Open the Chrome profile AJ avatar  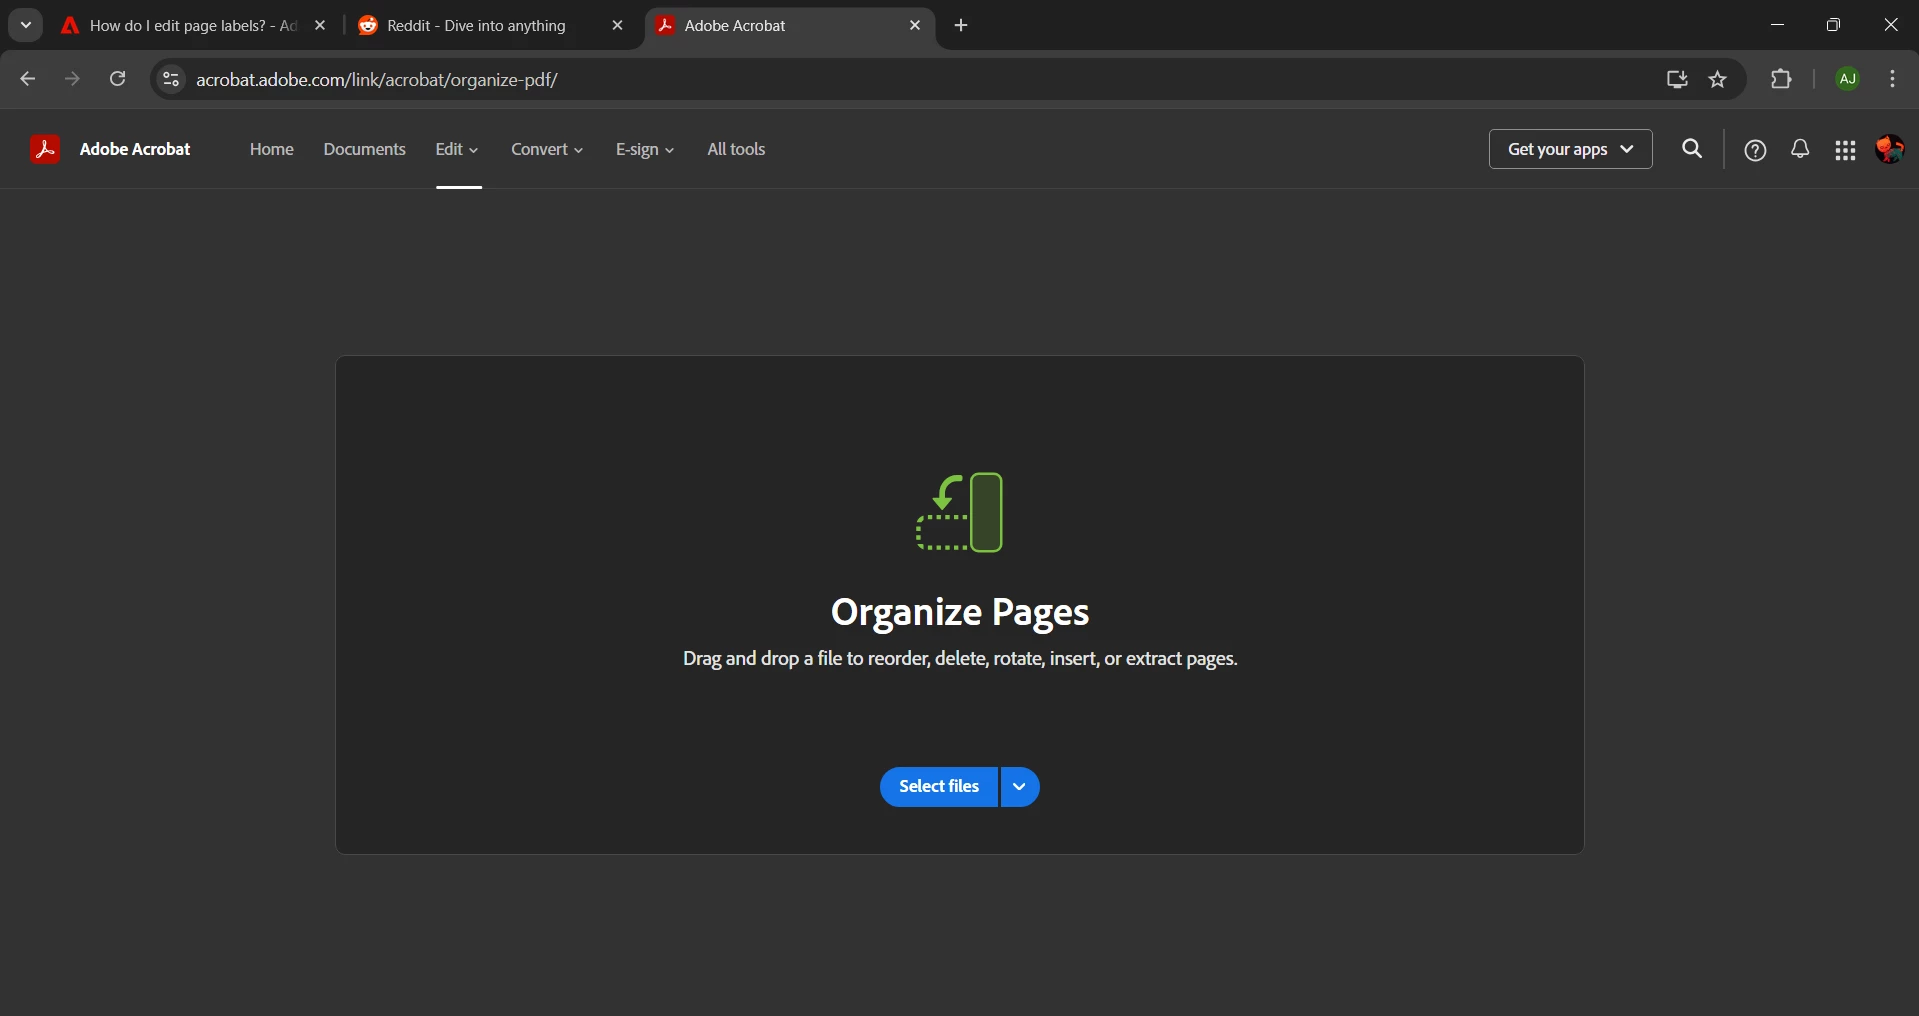(x=1848, y=79)
